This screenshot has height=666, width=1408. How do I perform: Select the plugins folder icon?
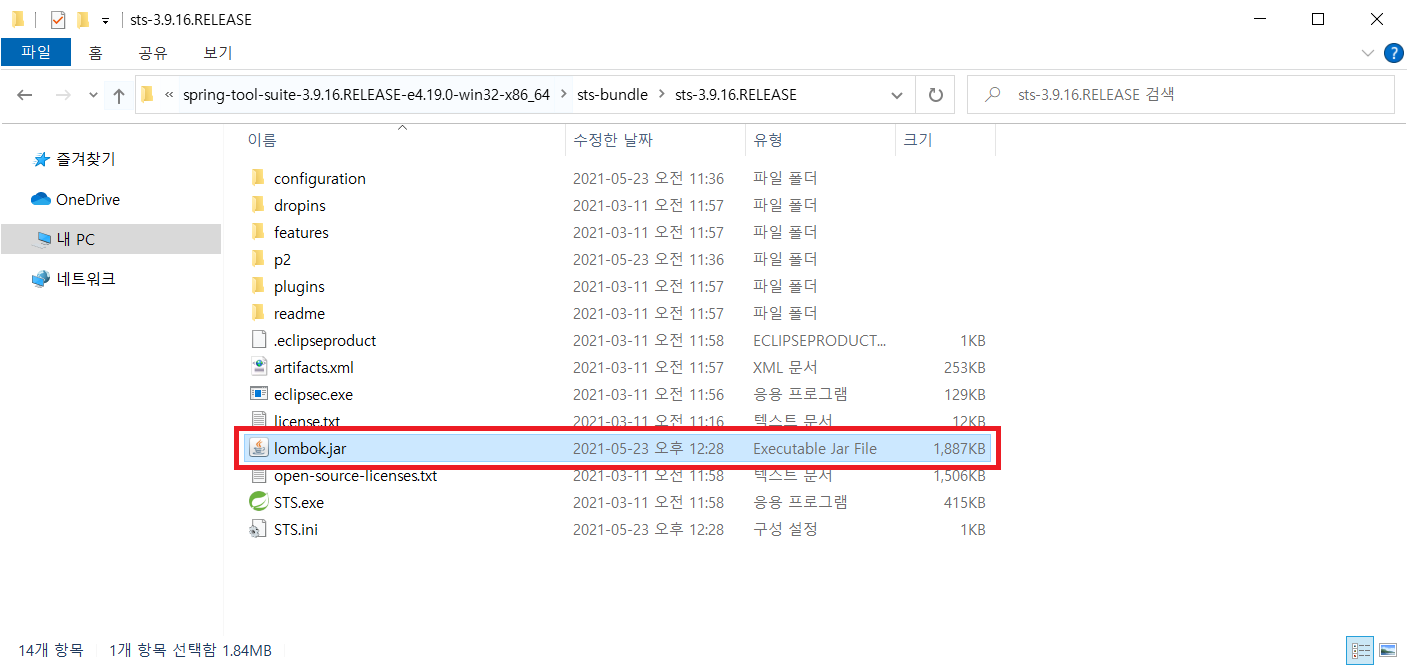[x=258, y=286]
